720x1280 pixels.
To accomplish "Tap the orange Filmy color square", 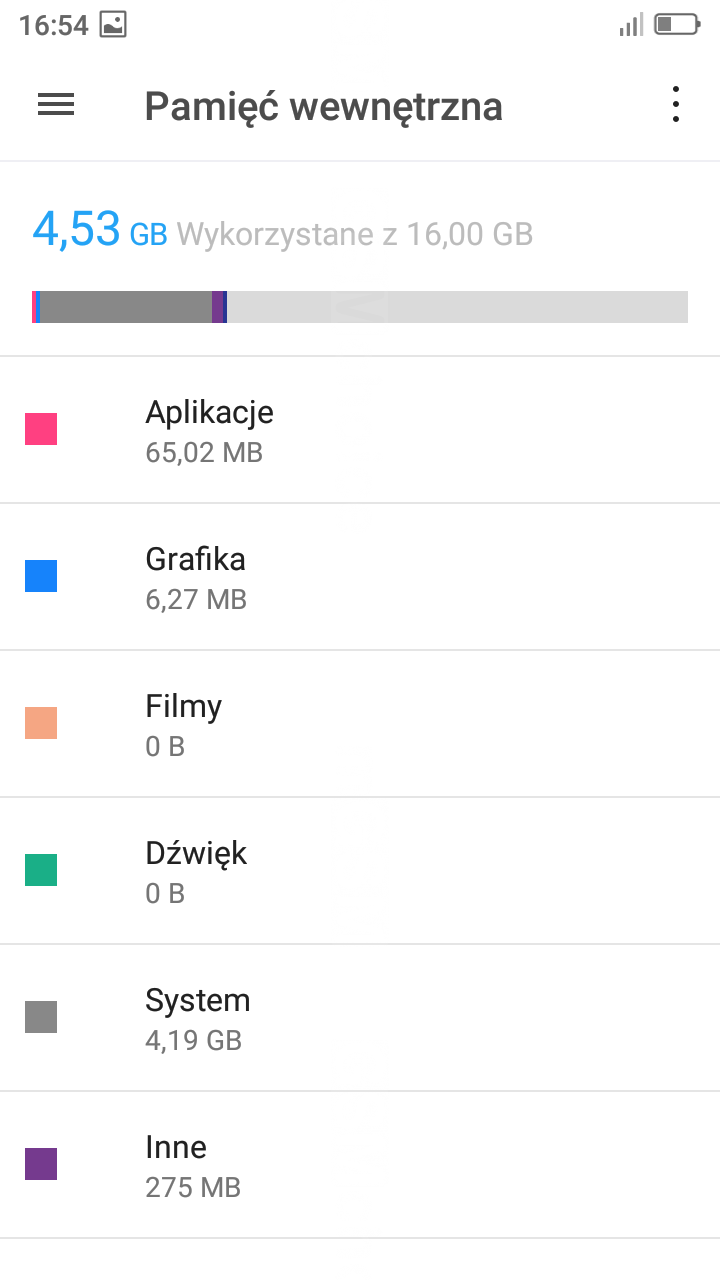I will 41,723.
